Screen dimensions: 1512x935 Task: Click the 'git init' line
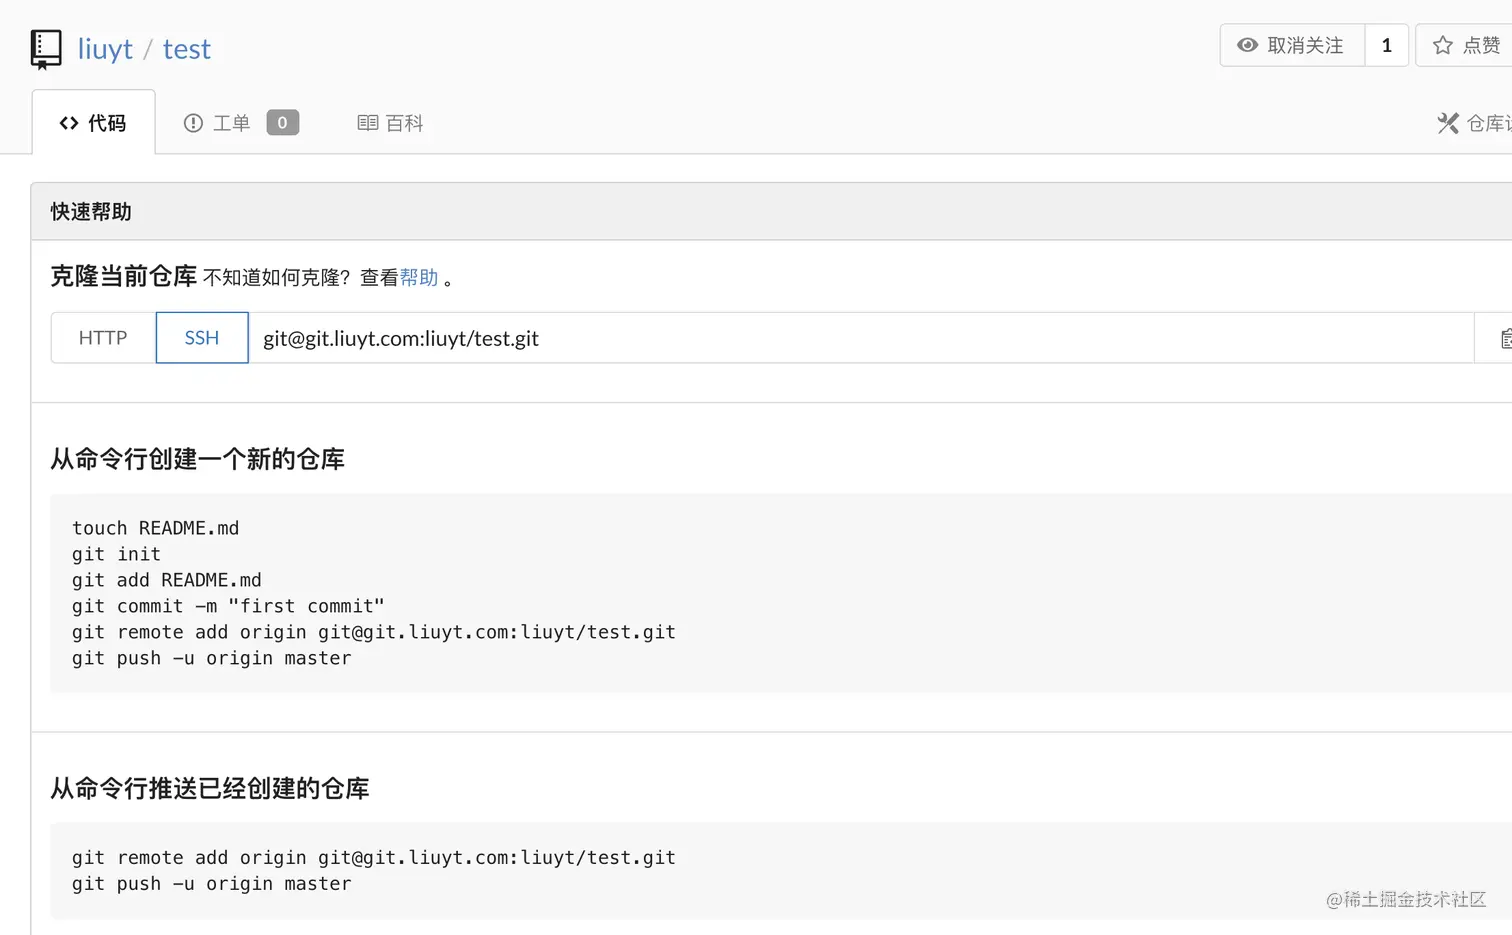coord(116,554)
